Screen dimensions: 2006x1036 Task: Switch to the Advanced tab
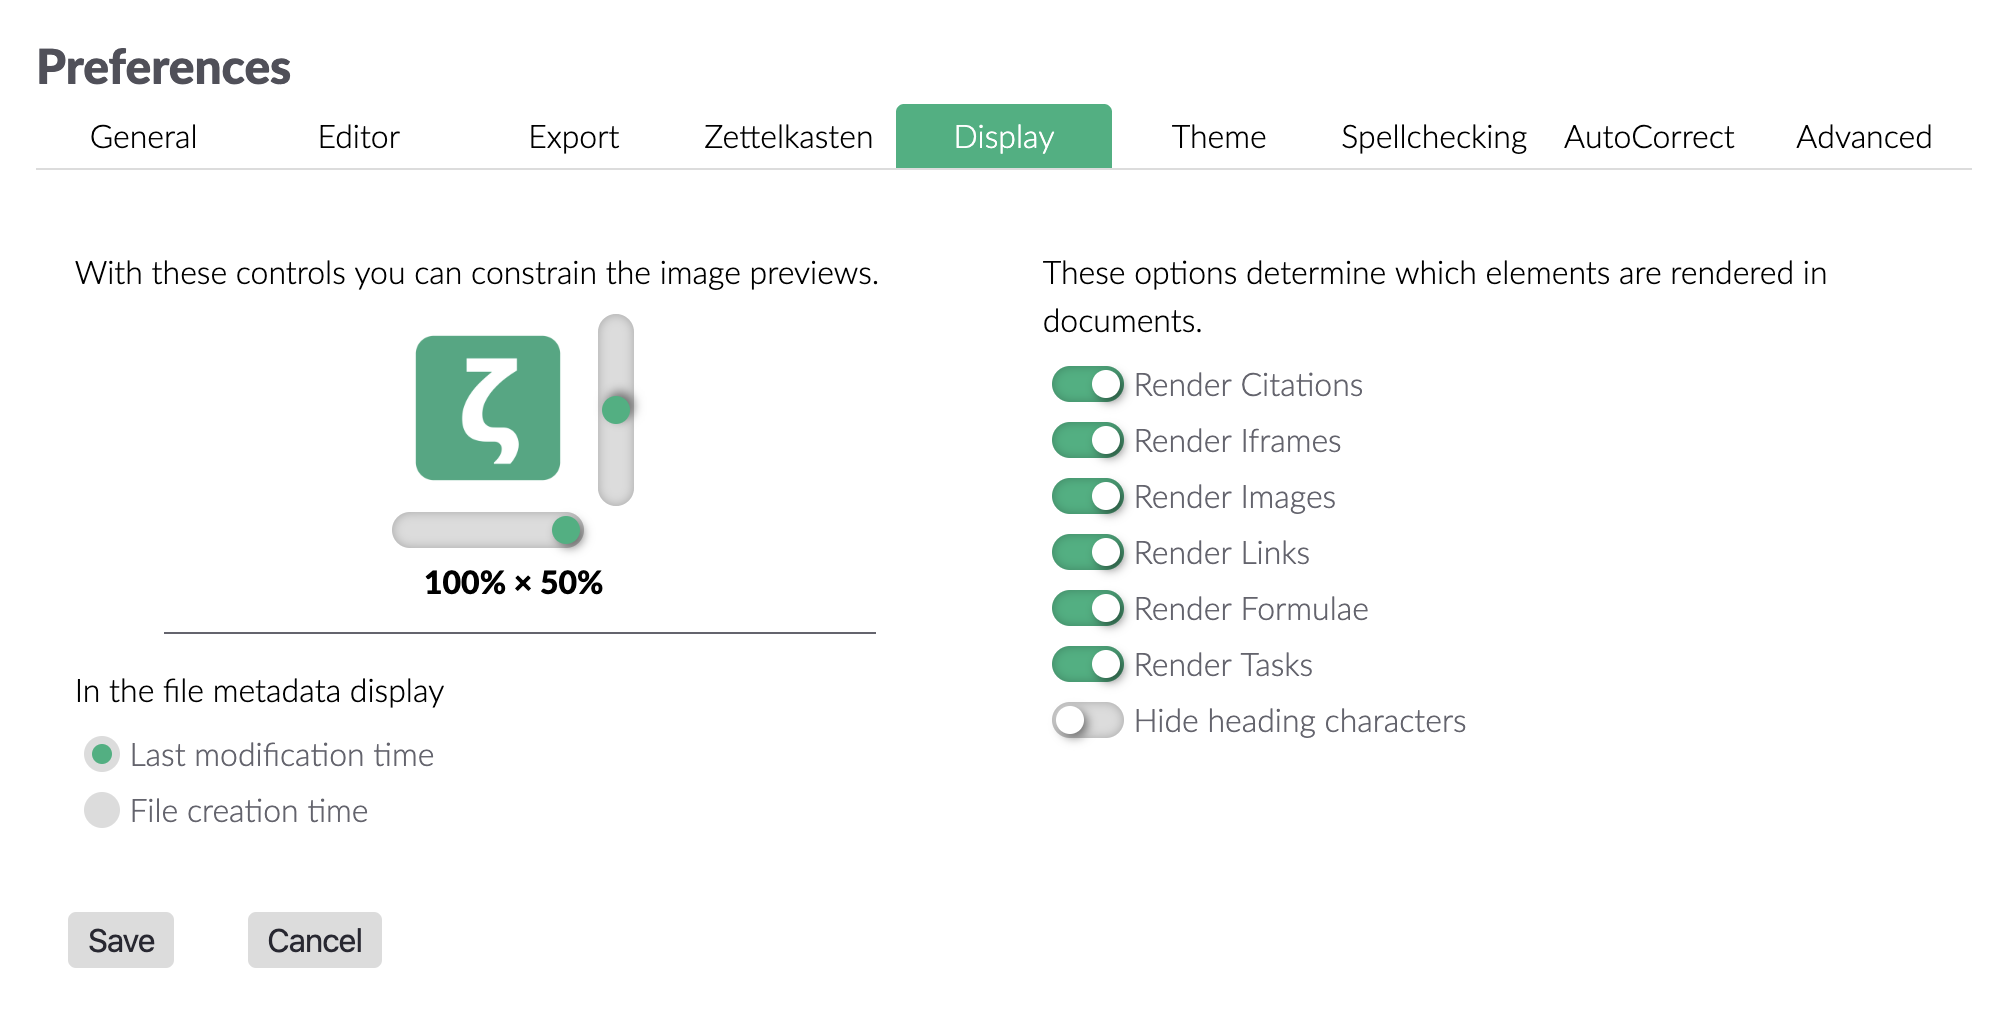(1864, 137)
